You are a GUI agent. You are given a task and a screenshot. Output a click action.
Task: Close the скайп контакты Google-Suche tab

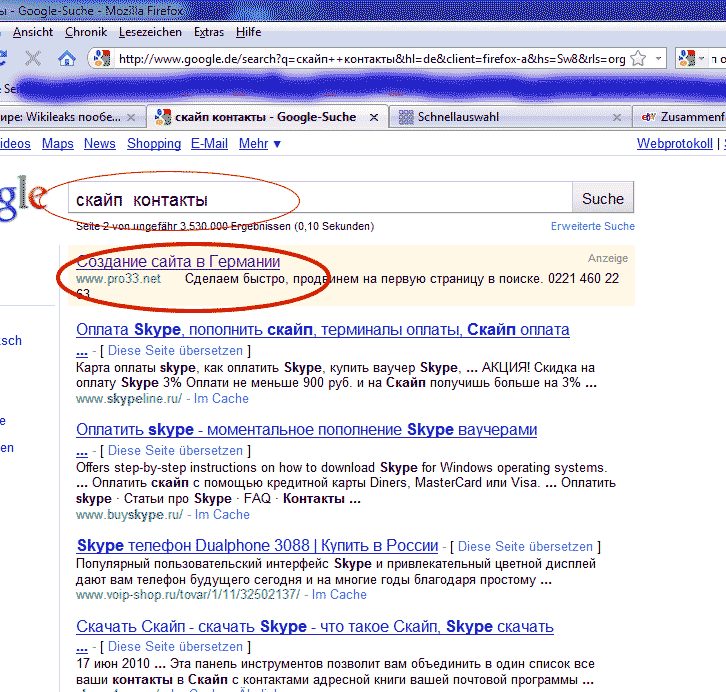(x=374, y=118)
